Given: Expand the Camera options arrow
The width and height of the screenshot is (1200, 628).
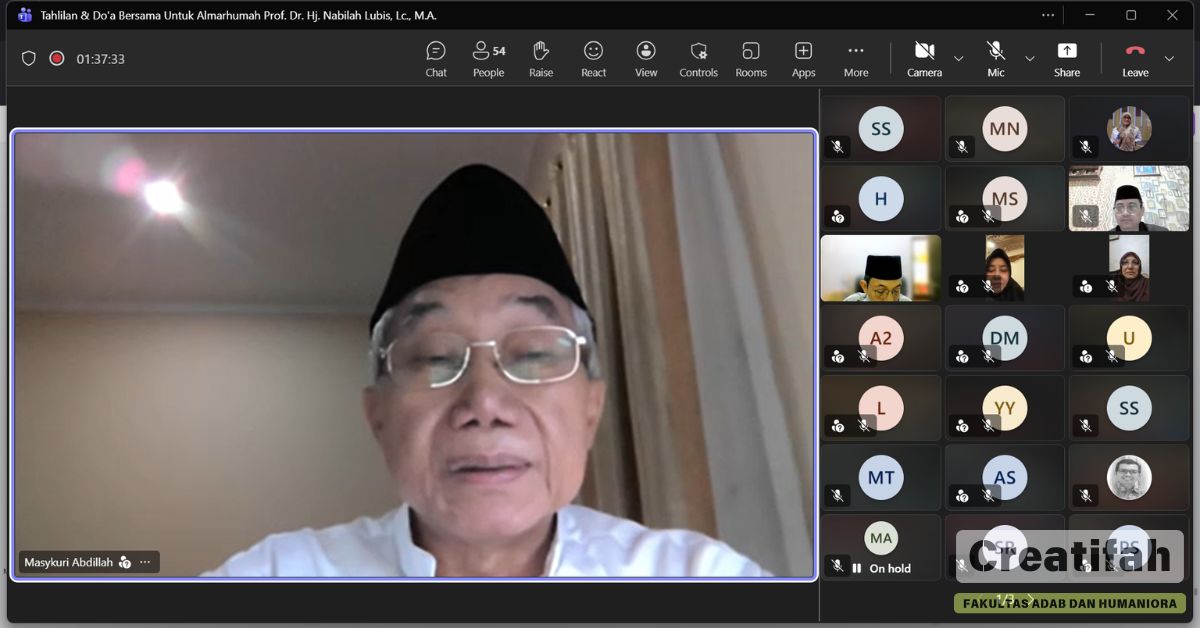Looking at the screenshot, I should click(x=959, y=59).
